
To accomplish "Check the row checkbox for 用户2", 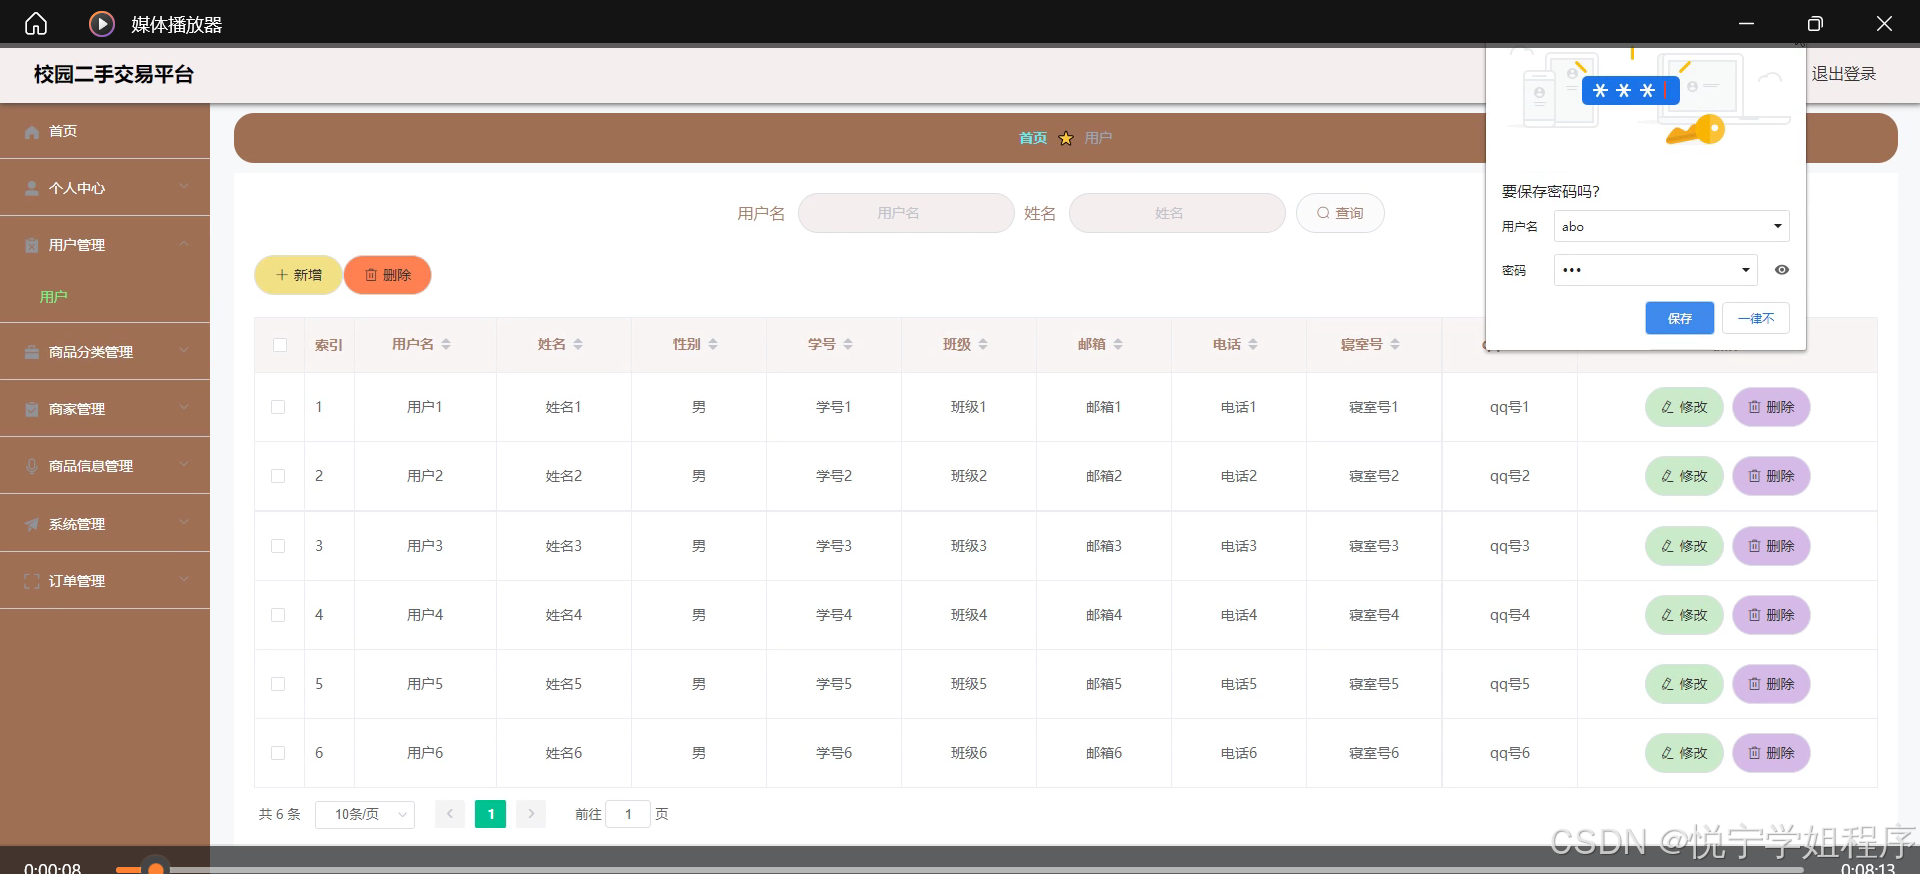I will [278, 476].
